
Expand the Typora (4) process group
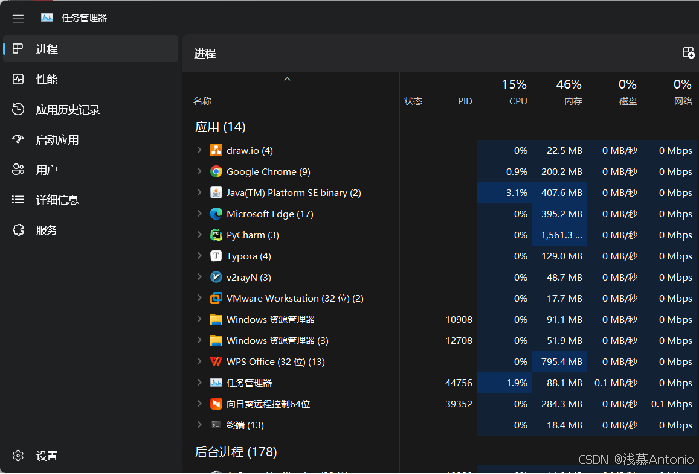click(200, 256)
